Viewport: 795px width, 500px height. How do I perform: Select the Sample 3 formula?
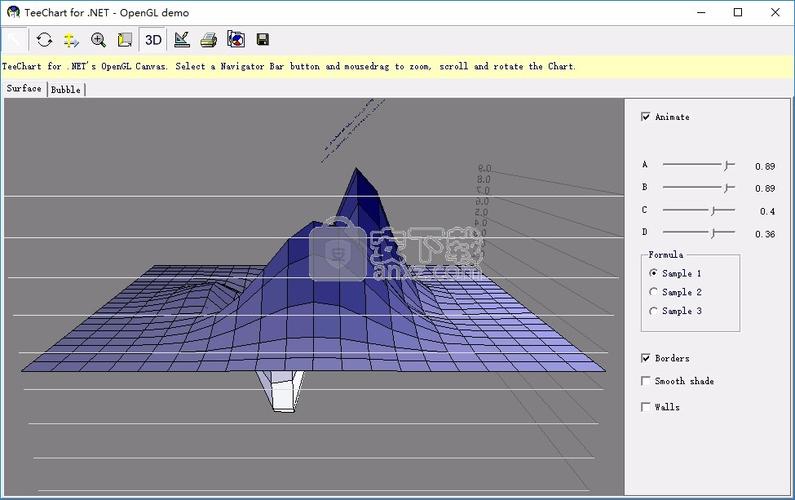[653, 311]
